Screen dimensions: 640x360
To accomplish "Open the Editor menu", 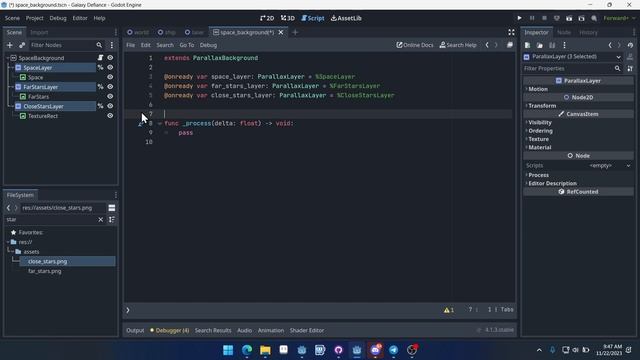I will [80, 18].
